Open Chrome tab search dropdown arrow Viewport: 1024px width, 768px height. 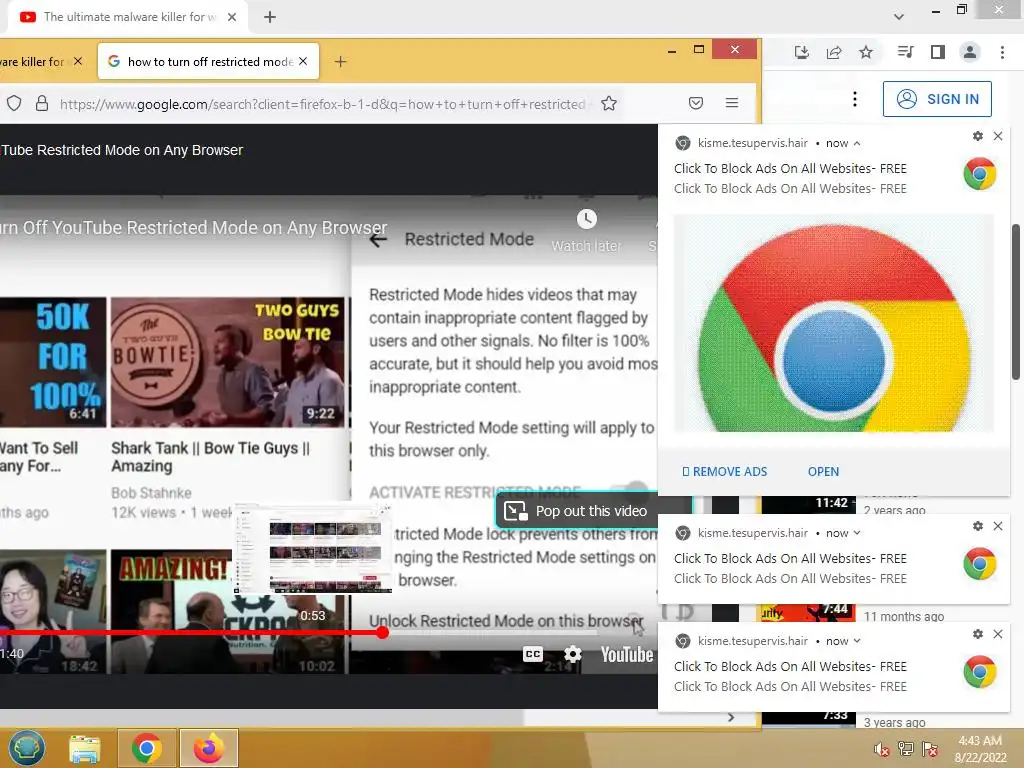coord(899,17)
